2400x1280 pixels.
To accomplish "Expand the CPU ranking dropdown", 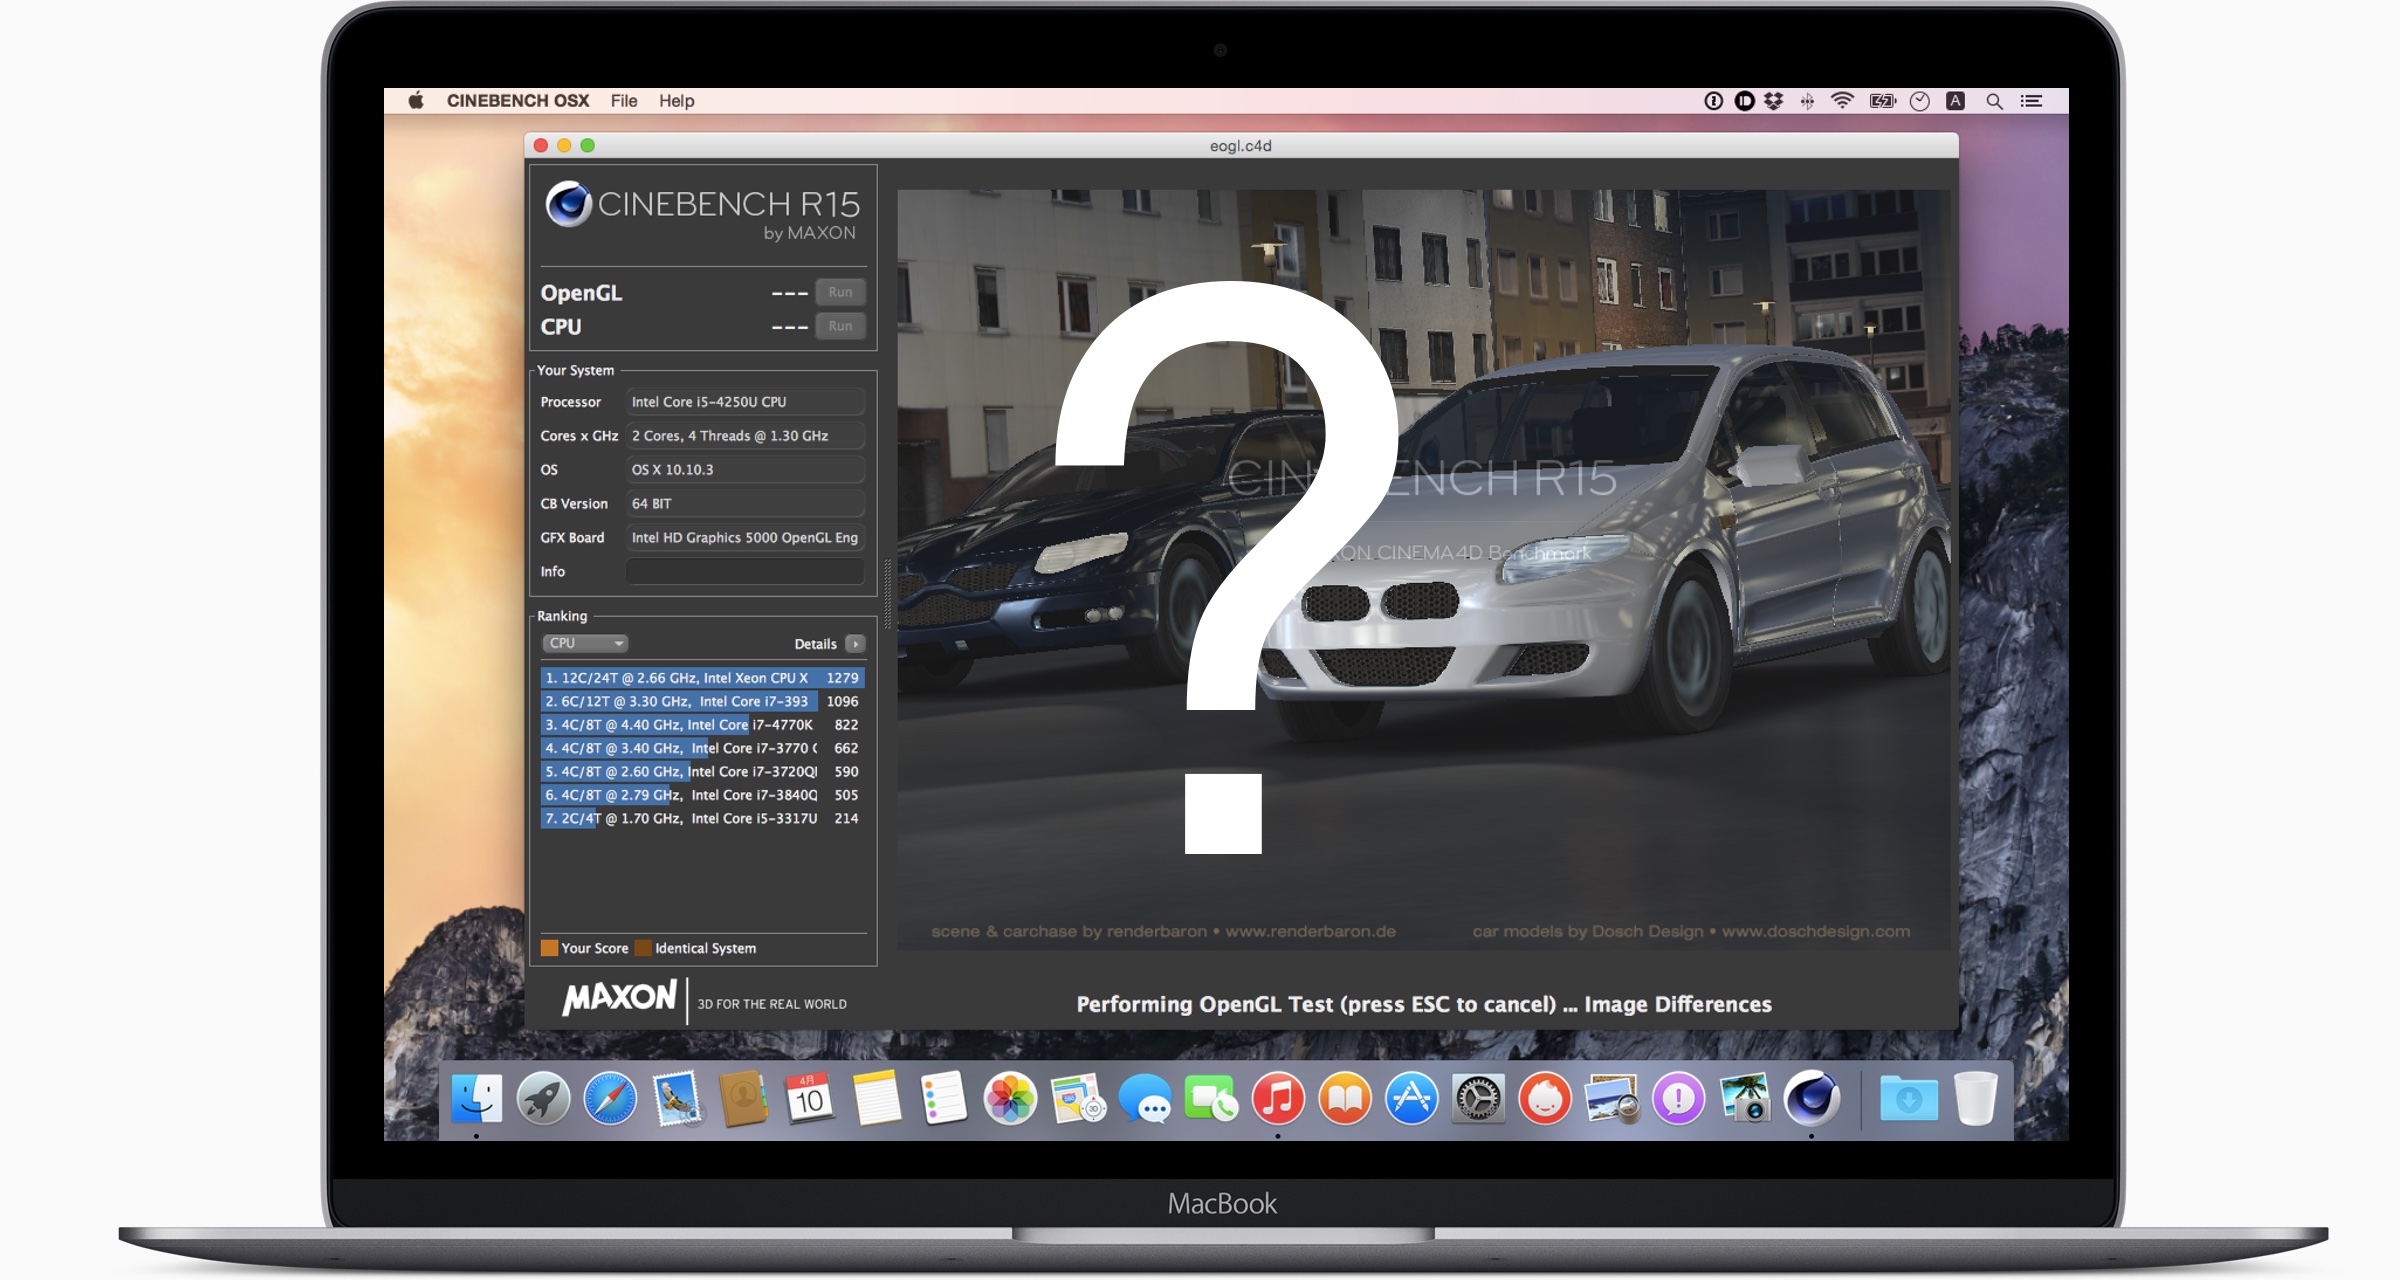I will (x=585, y=643).
